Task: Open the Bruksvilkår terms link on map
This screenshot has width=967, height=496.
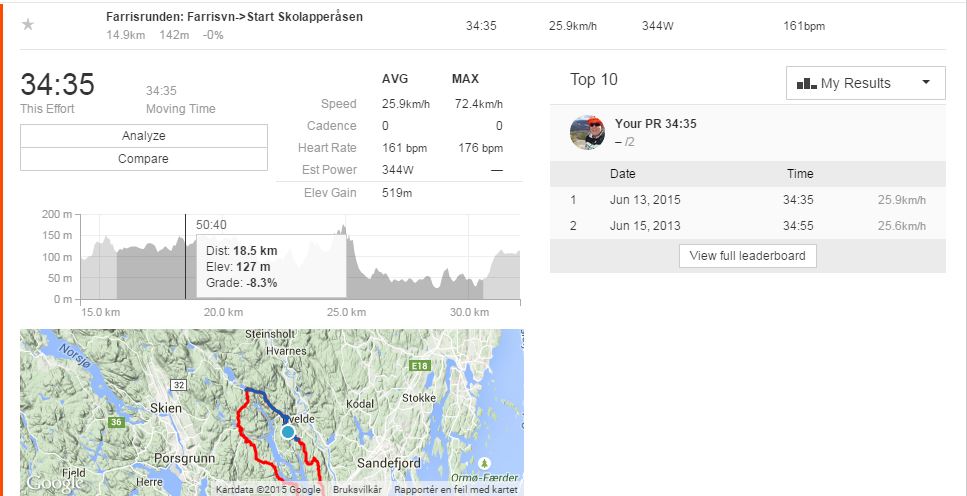Action: [358, 489]
